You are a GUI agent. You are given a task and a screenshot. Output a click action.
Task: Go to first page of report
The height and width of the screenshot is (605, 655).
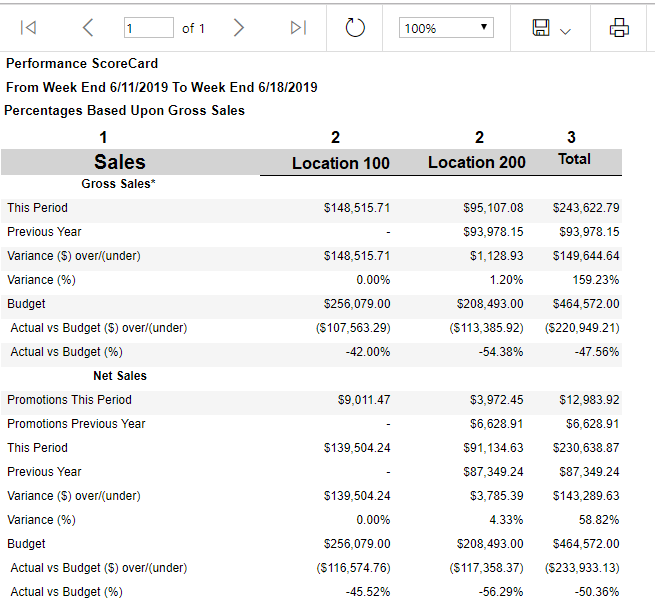[x=28, y=28]
